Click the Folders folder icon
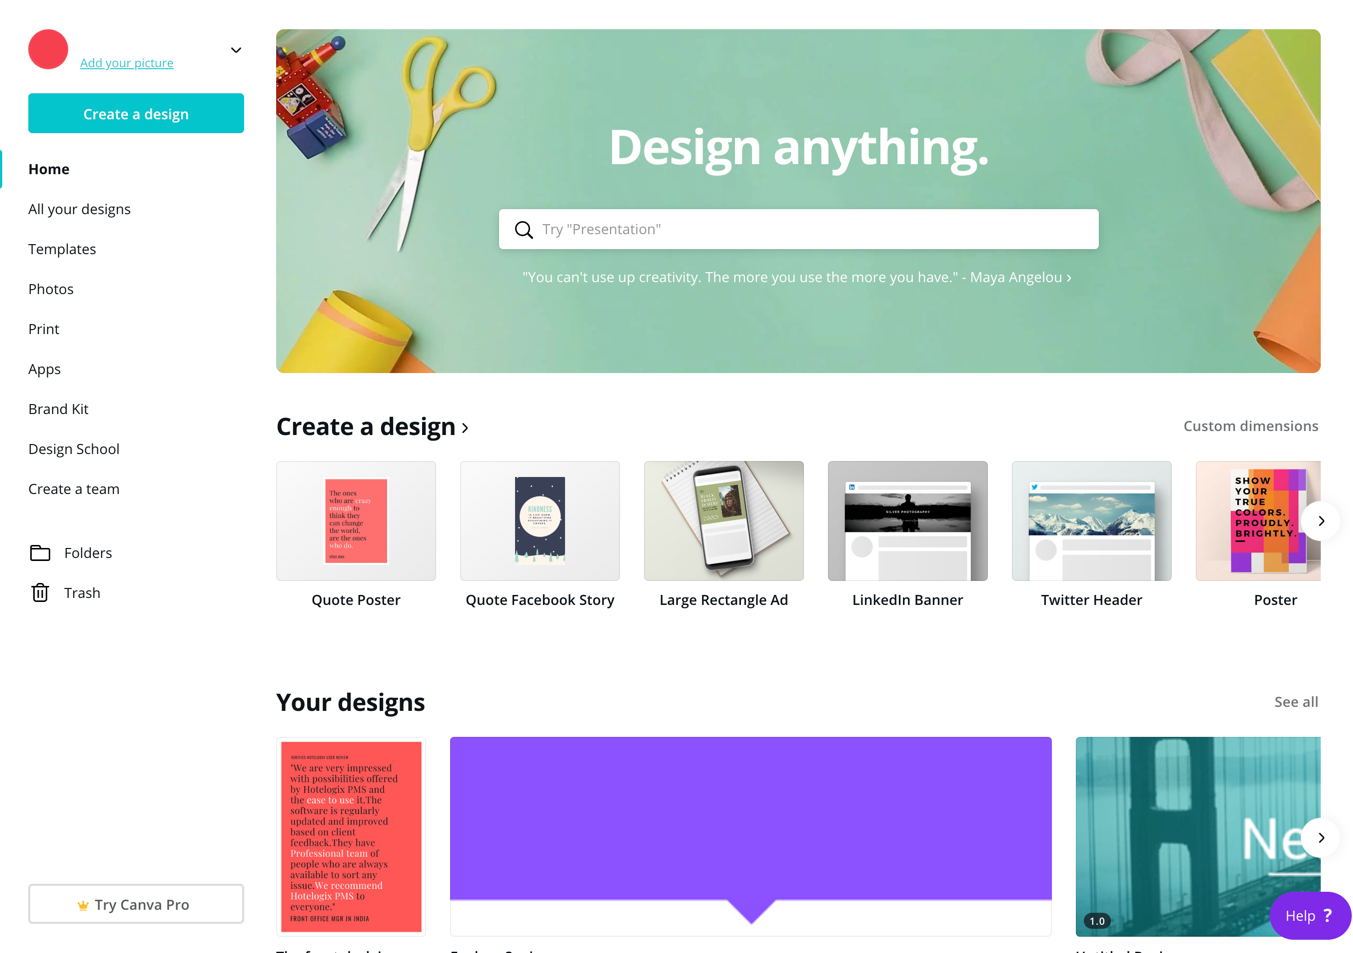Image resolution: width=1353 pixels, height=953 pixels. pyautogui.click(x=40, y=553)
